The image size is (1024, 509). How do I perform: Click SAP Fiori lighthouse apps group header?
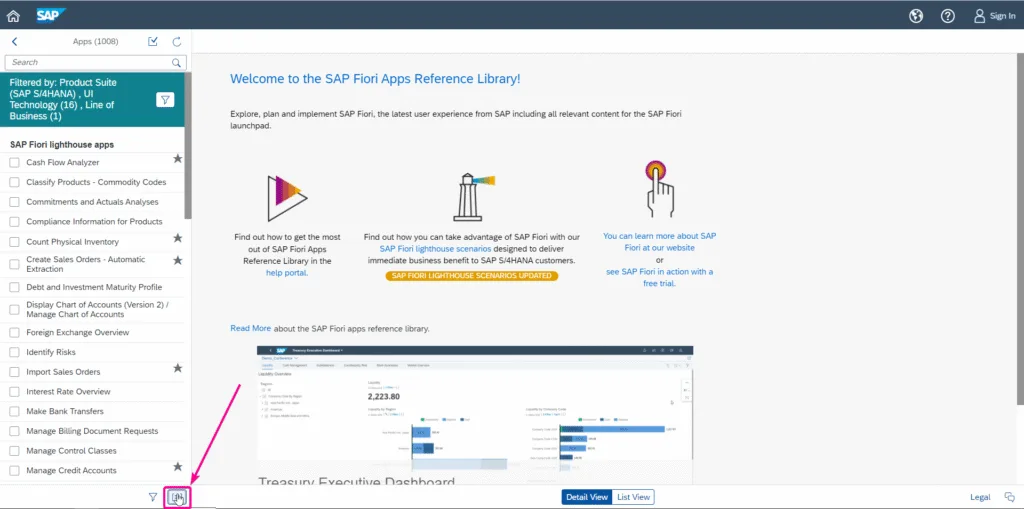tap(62, 144)
